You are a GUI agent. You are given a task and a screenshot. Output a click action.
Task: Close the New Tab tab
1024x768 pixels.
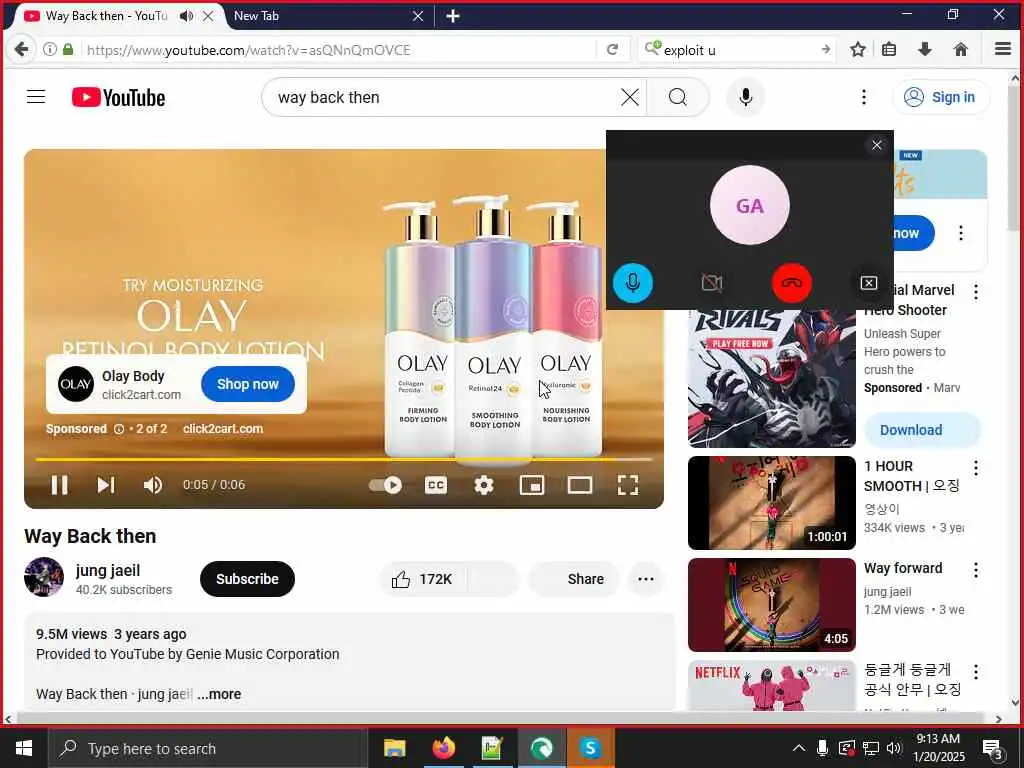click(418, 16)
